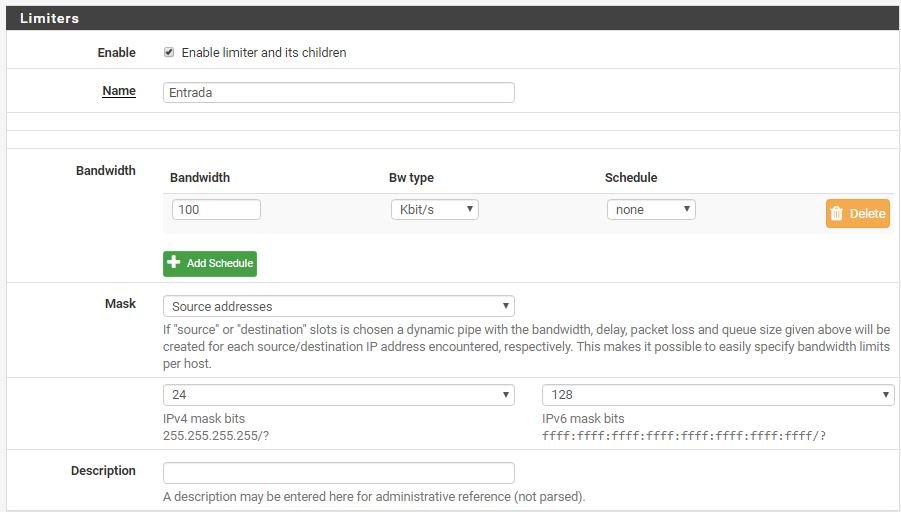Click the Enable row label
The width and height of the screenshot is (901, 512).
[x=117, y=52]
